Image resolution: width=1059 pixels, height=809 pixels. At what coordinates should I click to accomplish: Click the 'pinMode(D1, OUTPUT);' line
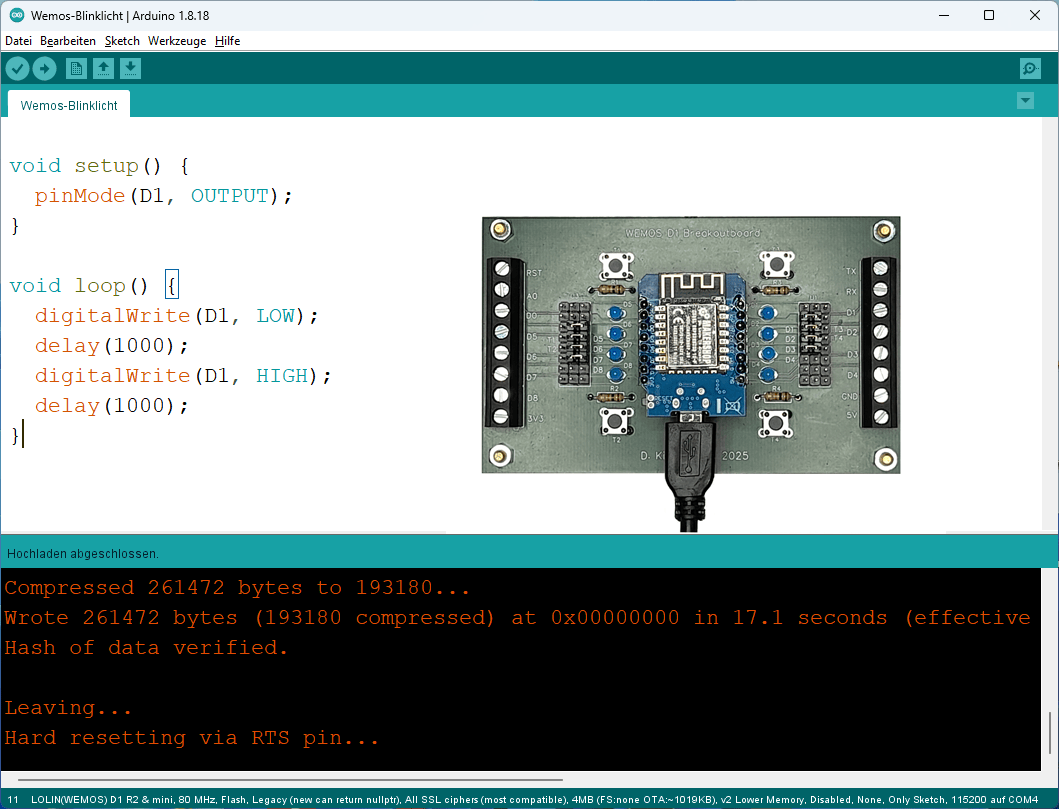click(x=163, y=196)
